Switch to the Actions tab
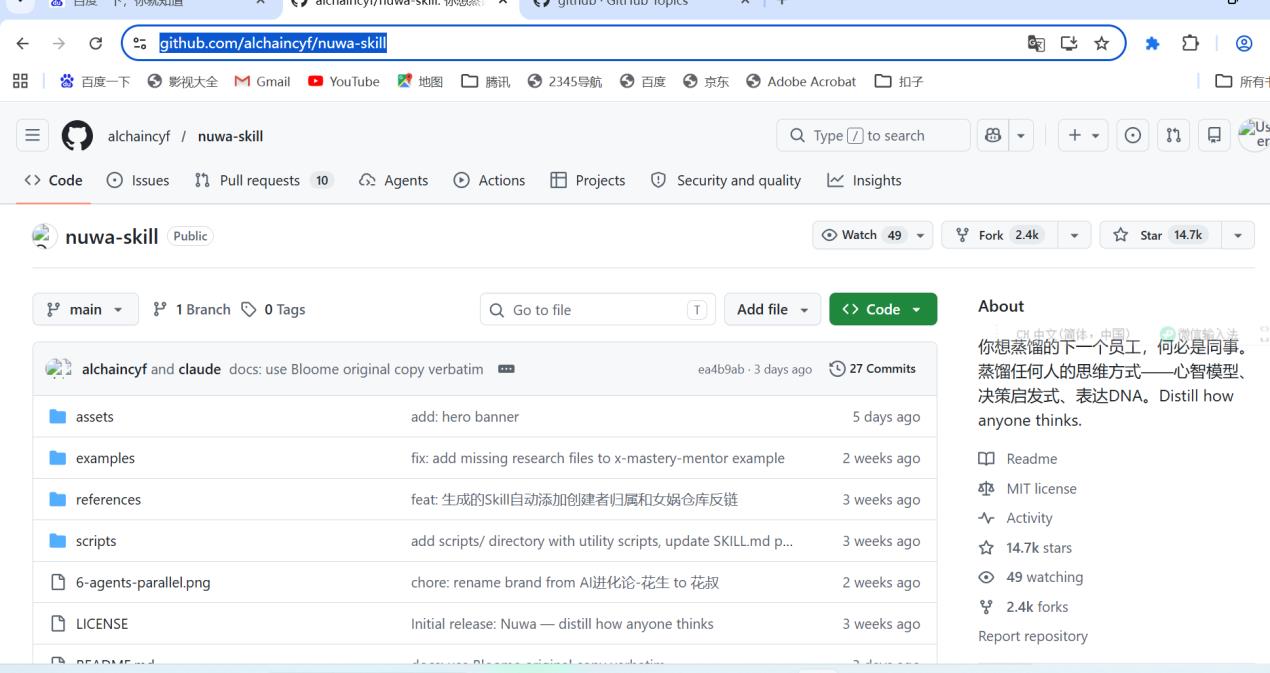The height and width of the screenshot is (673, 1270). point(489,180)
